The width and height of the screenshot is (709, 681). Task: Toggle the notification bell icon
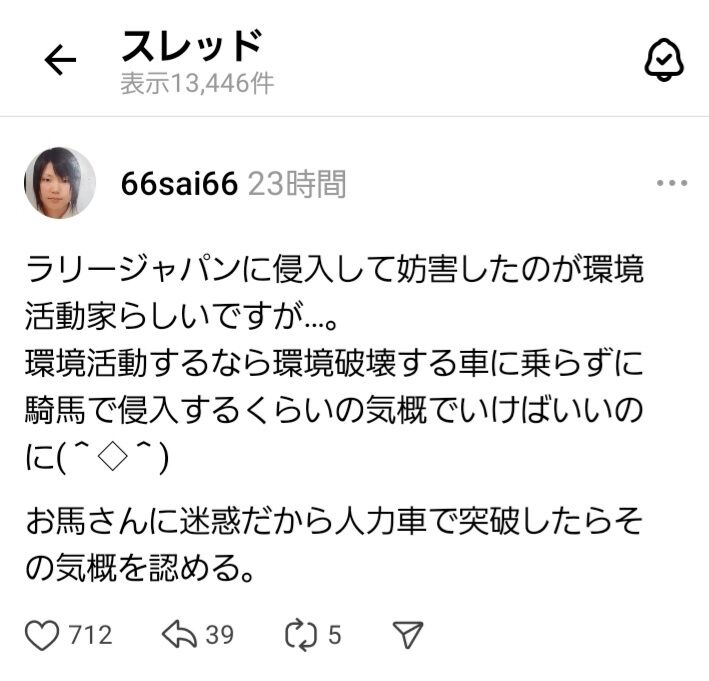(x=663, y=60)
